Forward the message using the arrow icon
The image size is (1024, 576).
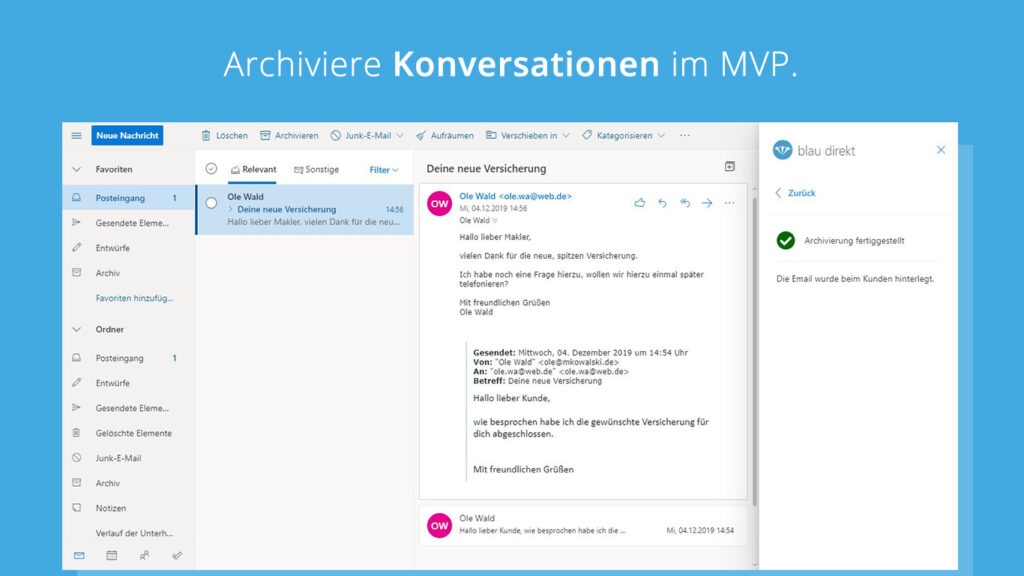click(708, 203)
